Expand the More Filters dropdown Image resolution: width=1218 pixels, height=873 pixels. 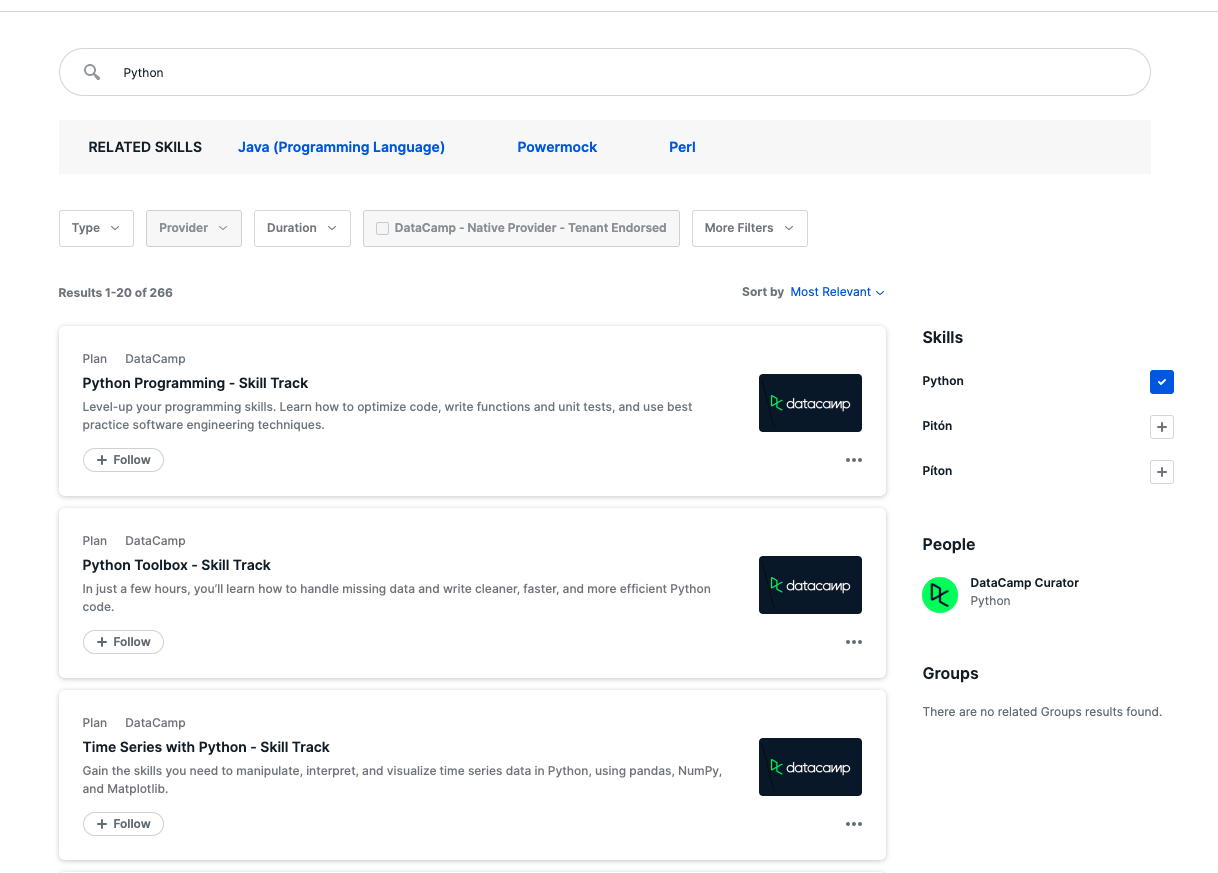coord(750,228)
